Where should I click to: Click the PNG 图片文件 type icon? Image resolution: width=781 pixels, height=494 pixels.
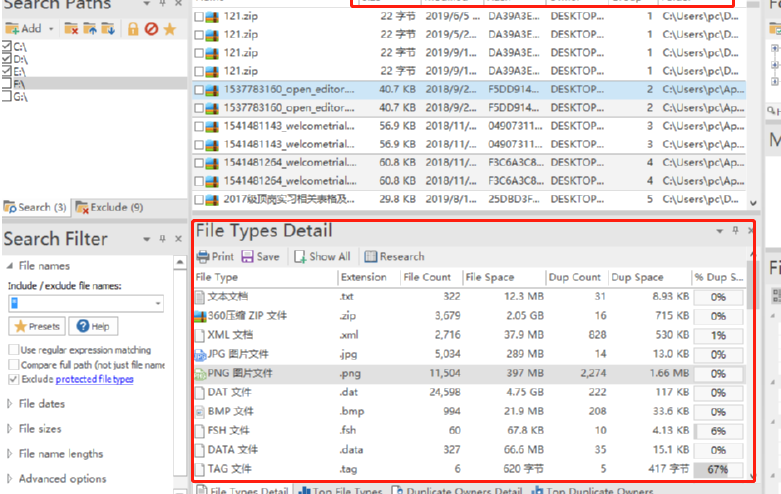click(200, 373)
